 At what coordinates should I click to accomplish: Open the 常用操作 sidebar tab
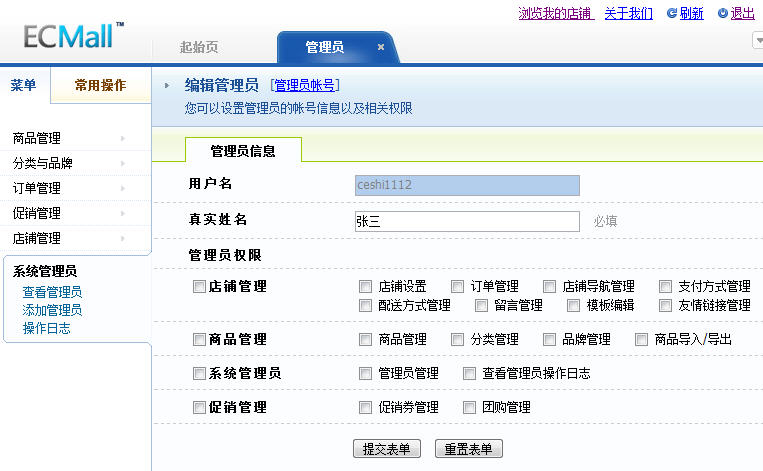click(x=100, y=86)
